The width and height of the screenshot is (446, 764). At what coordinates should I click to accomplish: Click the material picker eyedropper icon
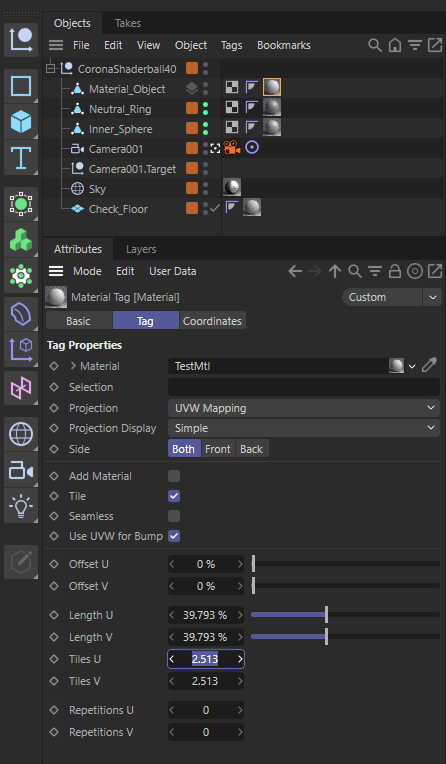pyautogui.click(x=429, y=365)
